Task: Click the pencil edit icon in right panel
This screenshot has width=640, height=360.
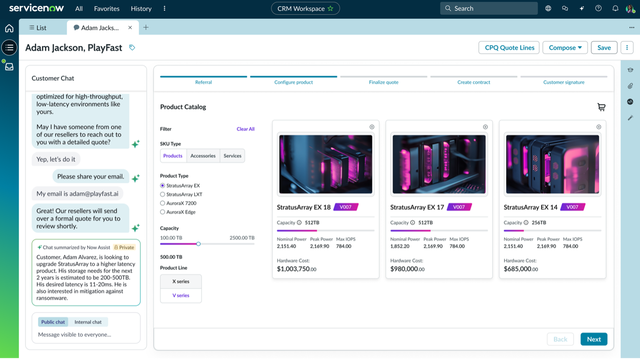Action: click(631, 118)
